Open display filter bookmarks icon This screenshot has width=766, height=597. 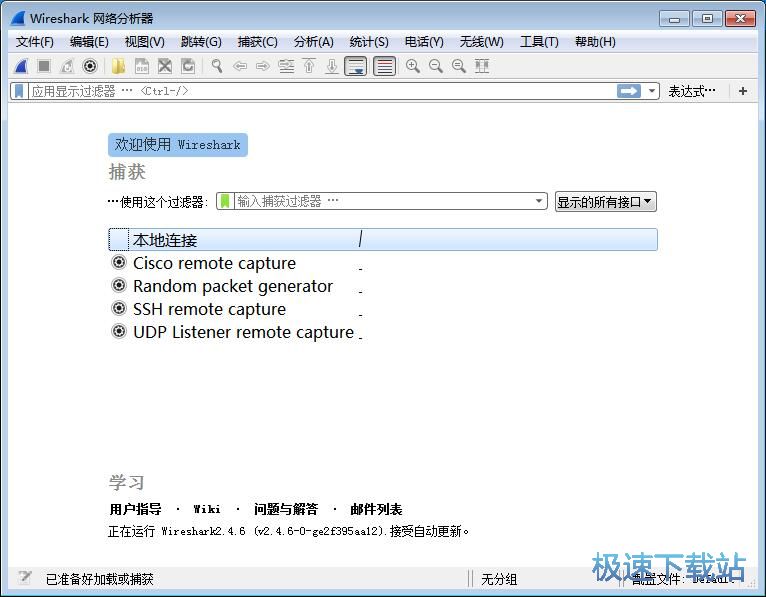19,91
